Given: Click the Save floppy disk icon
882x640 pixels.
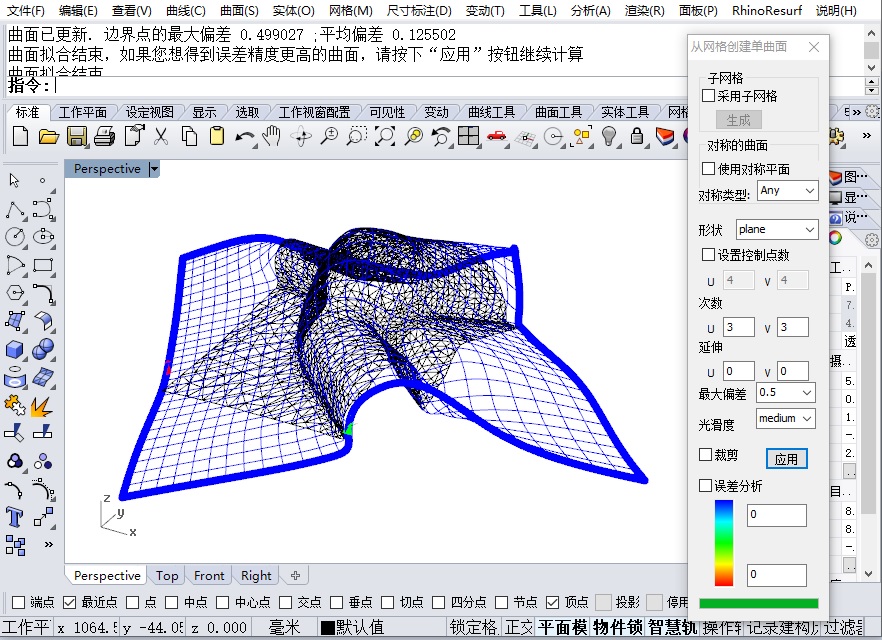Looking at the screenshot, I should click(x=77, y=136).
